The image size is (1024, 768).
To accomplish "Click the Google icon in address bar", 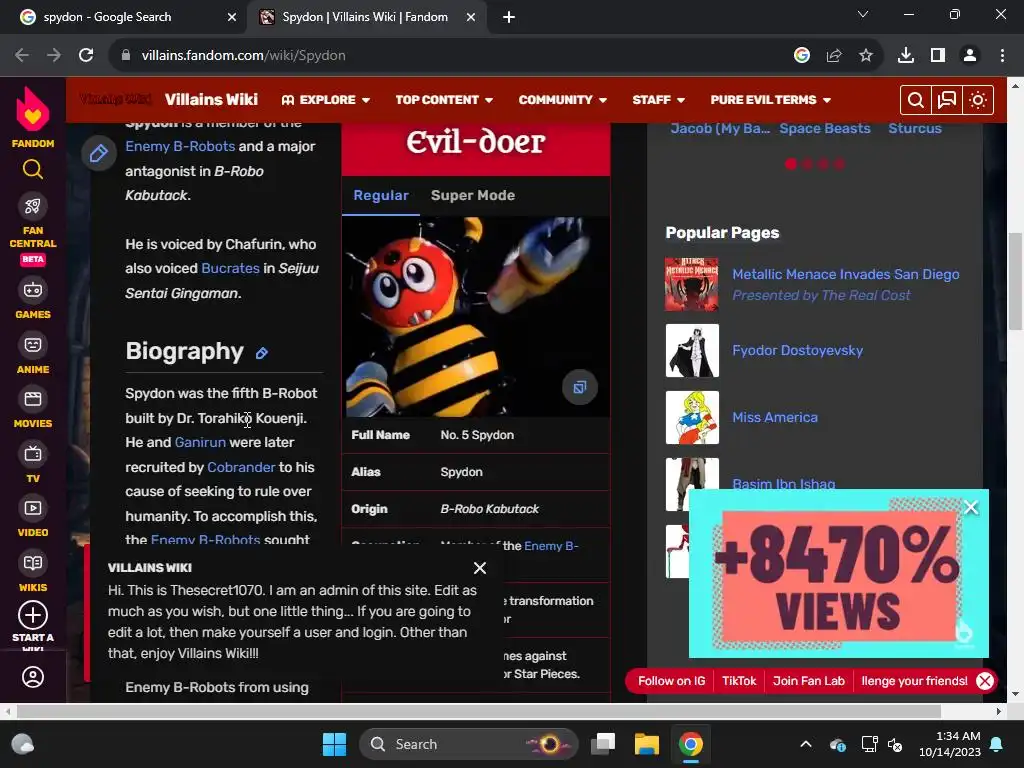I will click(802, 56).
